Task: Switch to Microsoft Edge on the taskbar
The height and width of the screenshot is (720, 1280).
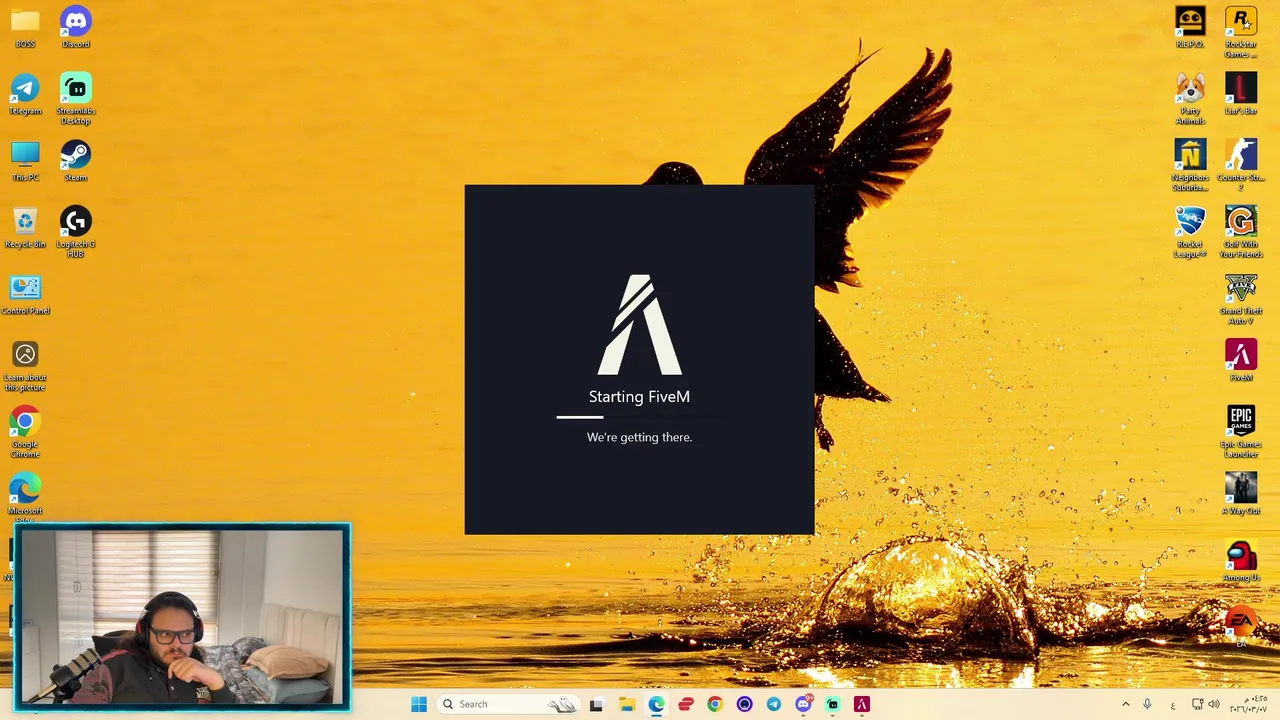Action: 656,704
